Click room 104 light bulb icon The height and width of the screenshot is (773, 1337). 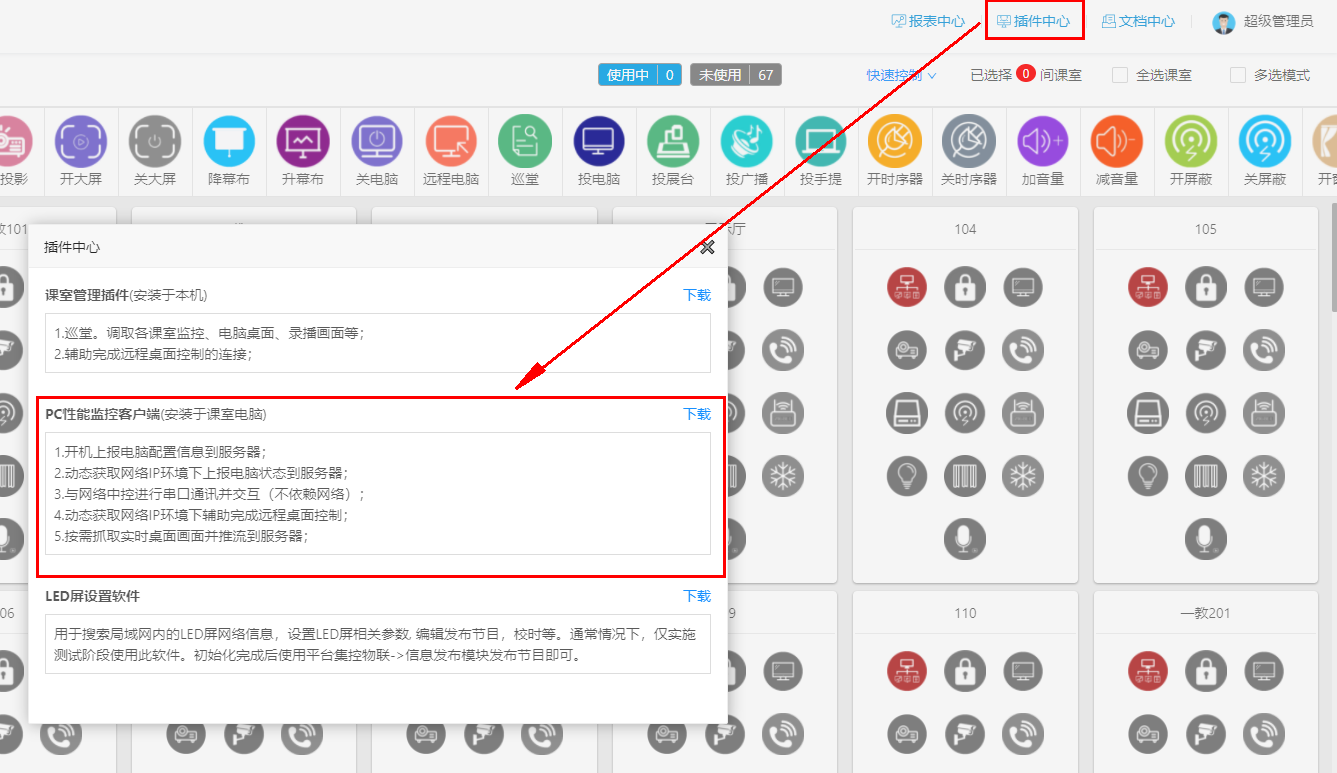[x=907, y=475]
